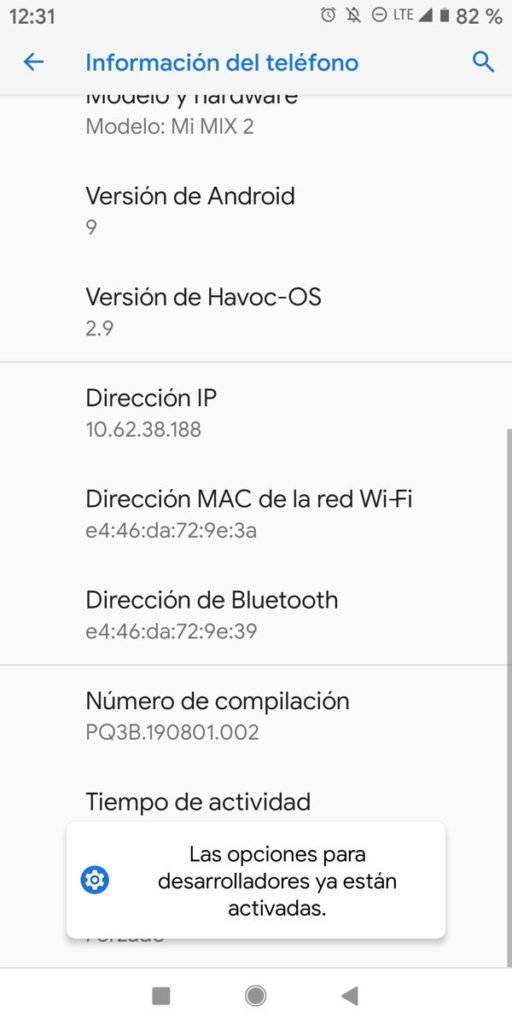Tap the muted notifications bell icon
Viewport: 512px width, 1024px height.
(x=354, y=16)
